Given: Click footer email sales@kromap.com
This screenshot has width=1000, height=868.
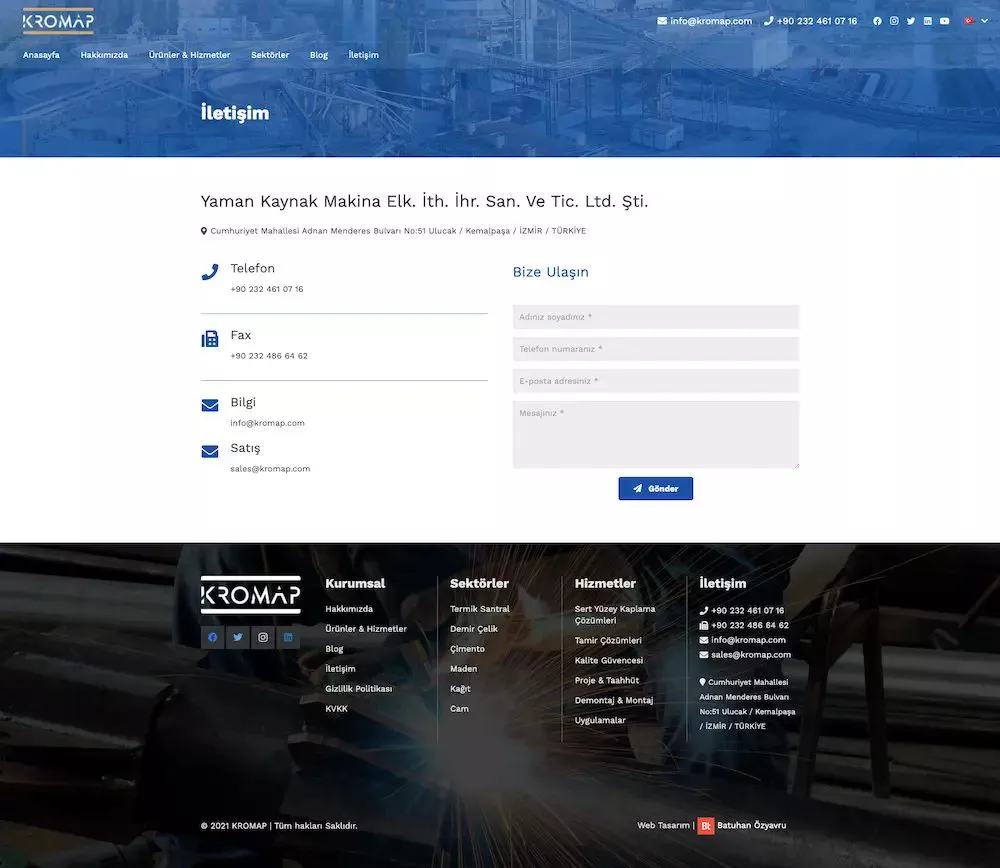Looking at the screenshot, I should click(751, 655).
